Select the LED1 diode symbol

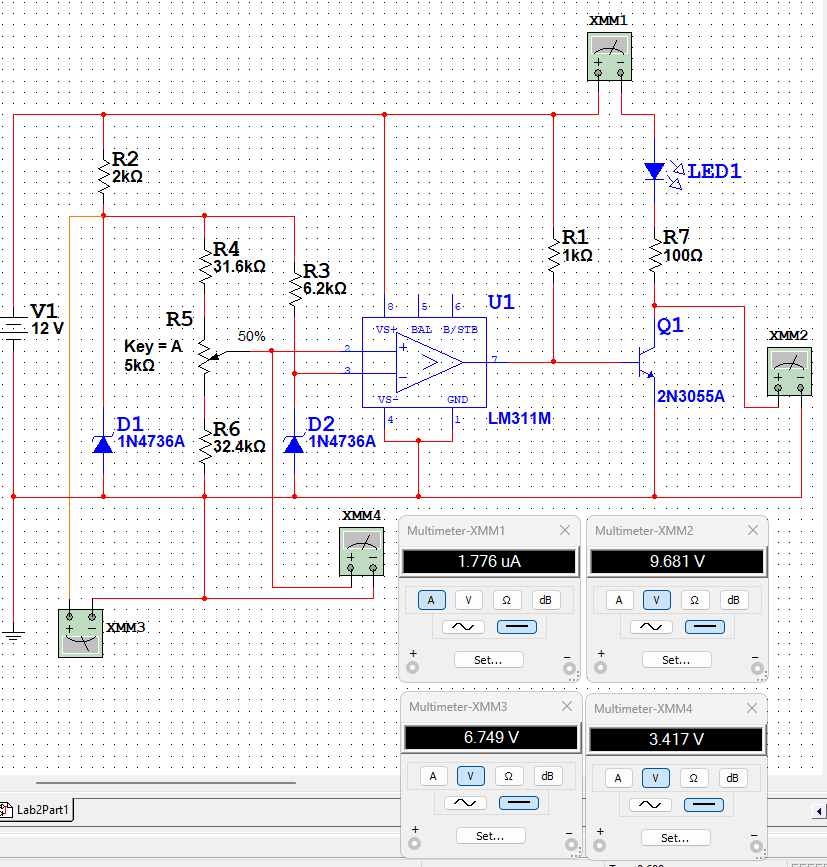[x=655, y=171]
